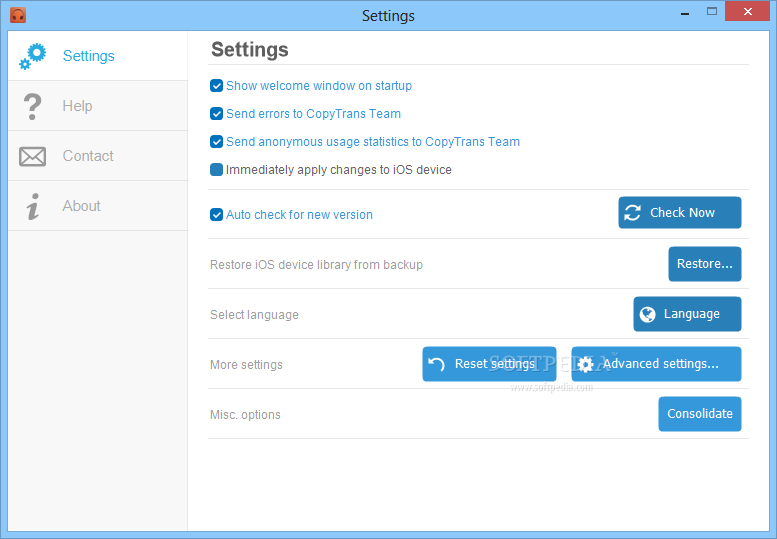Open the Settings sidebar tab
Image resolution: width=777 pixels, height=539 pixels.
tap(98, 56)
